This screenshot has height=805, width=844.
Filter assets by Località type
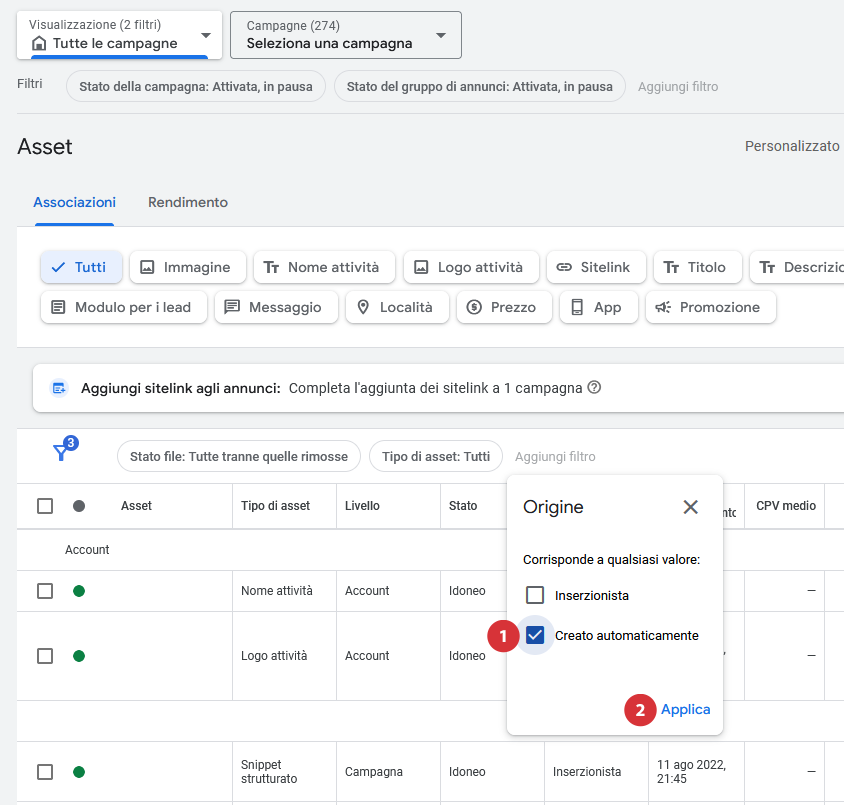(x=397, y=307)
